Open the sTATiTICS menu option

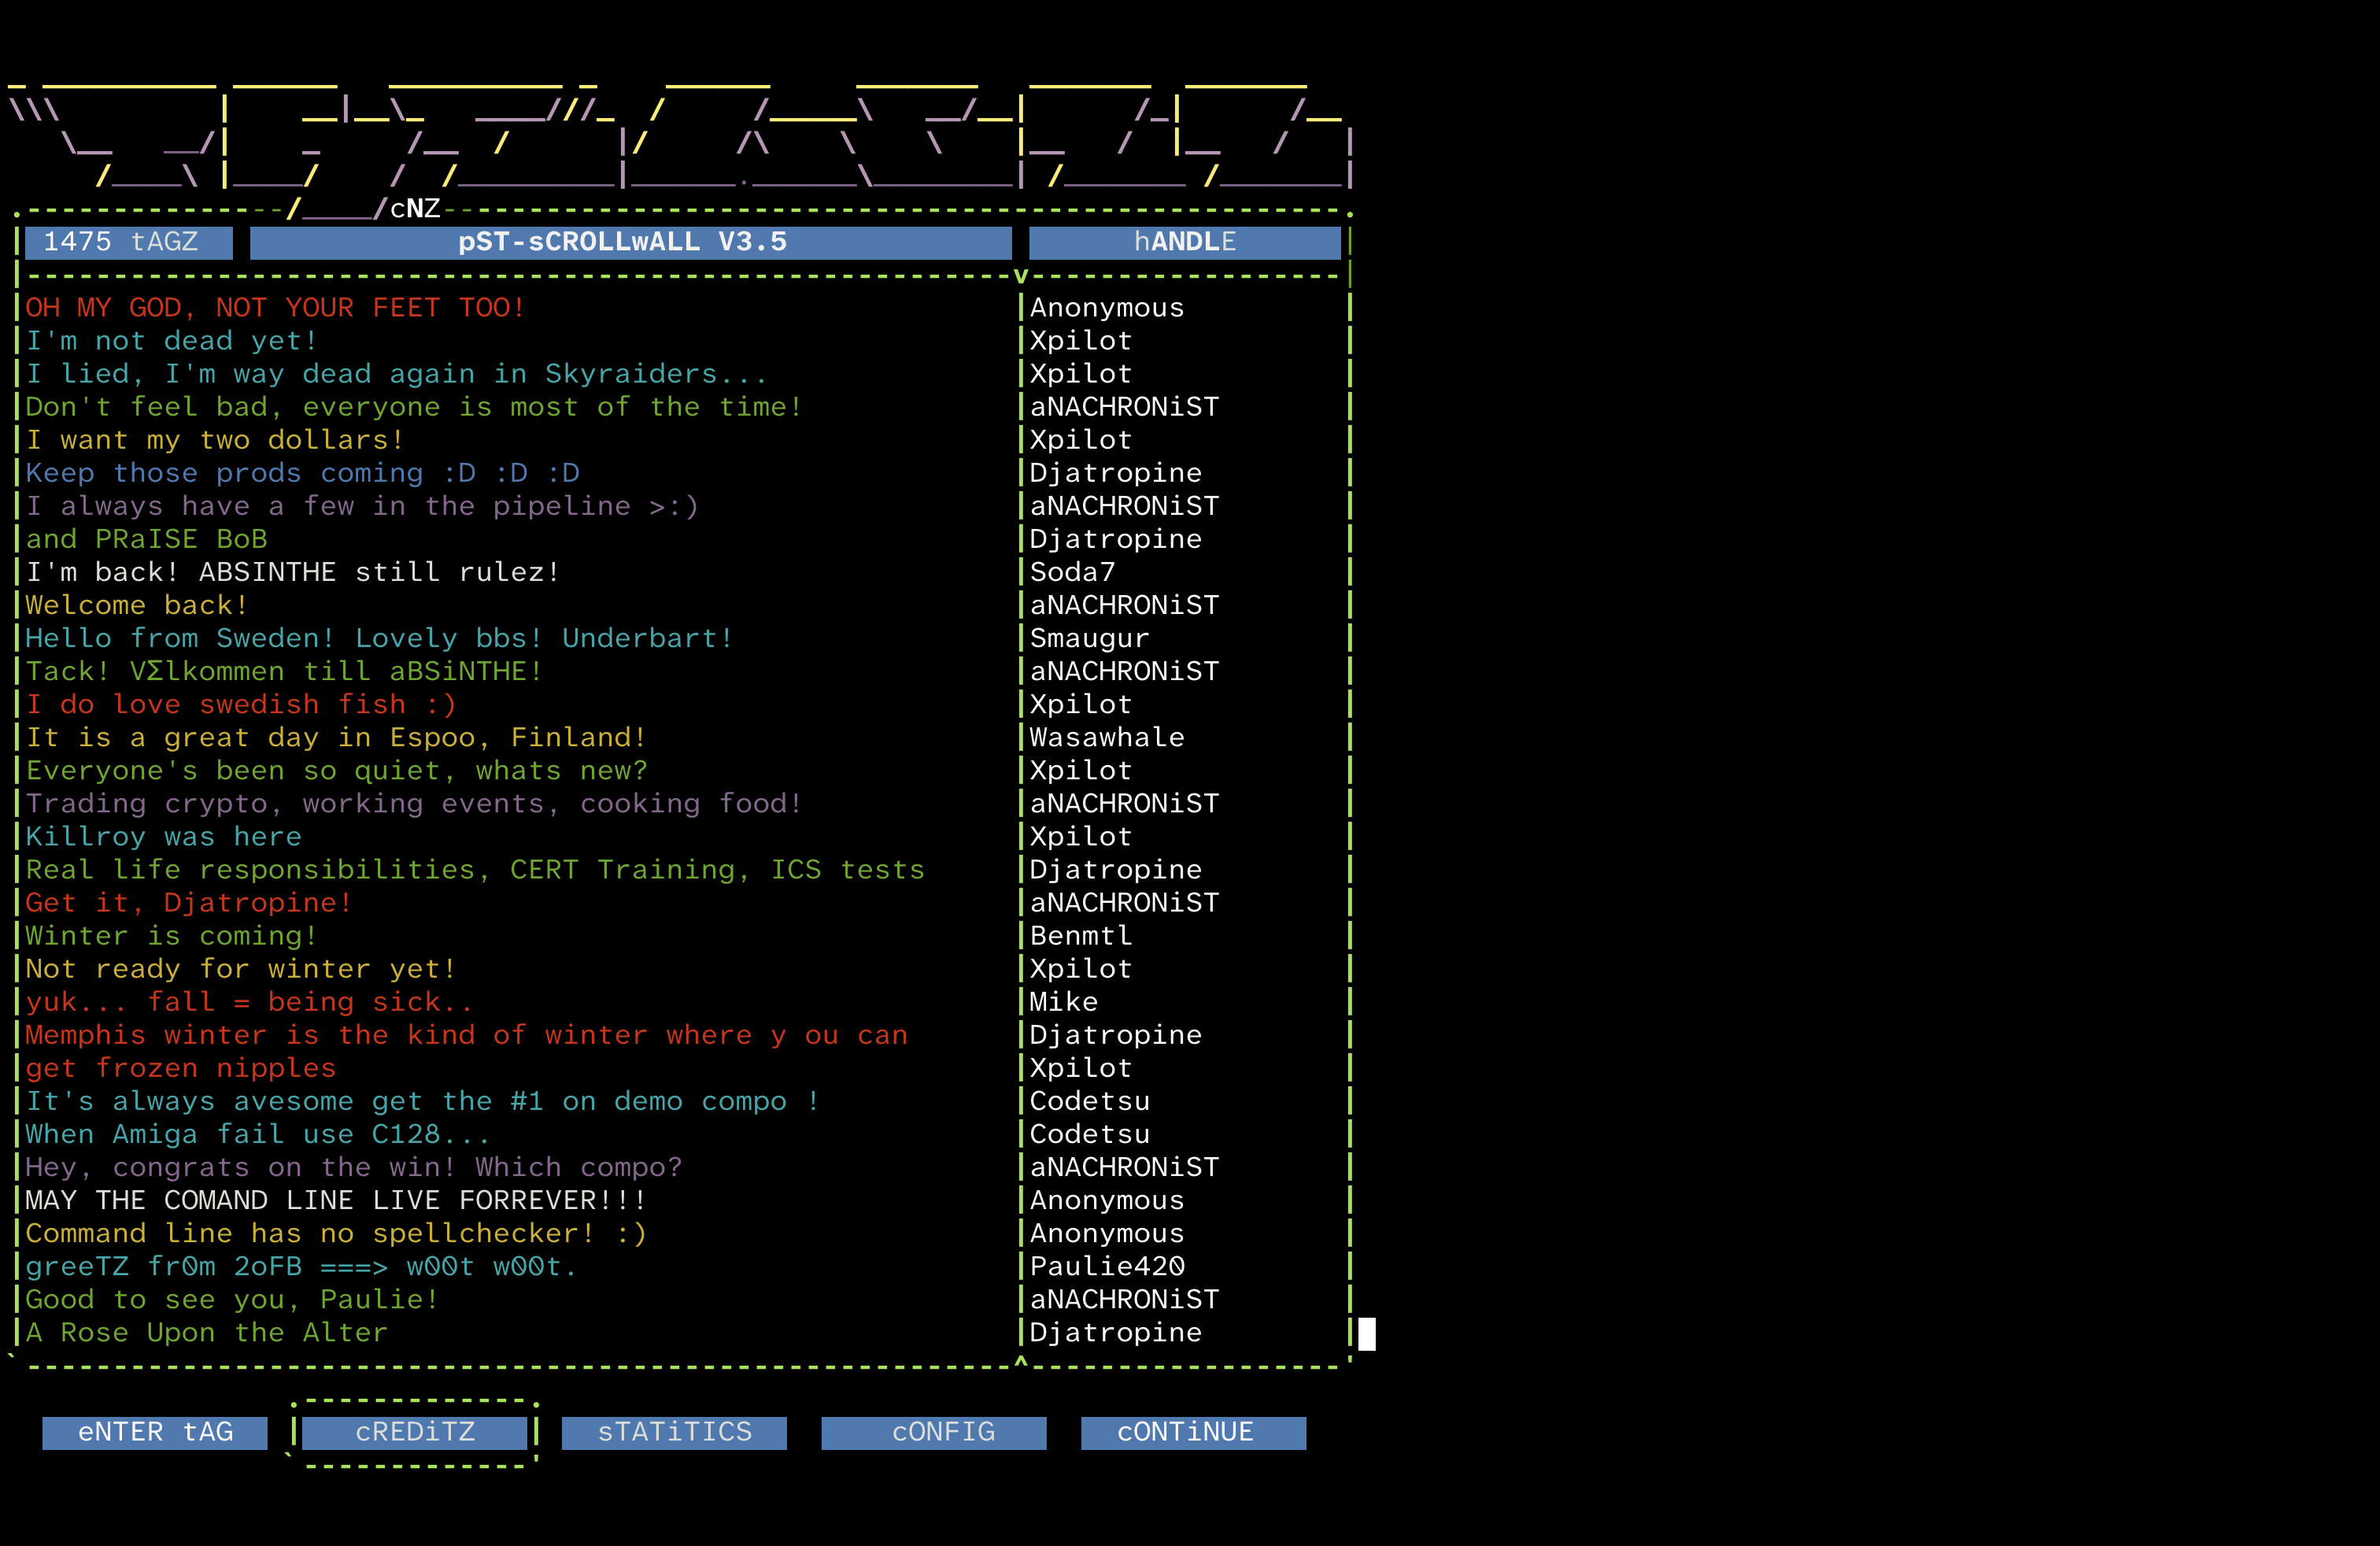(674, 1432)
